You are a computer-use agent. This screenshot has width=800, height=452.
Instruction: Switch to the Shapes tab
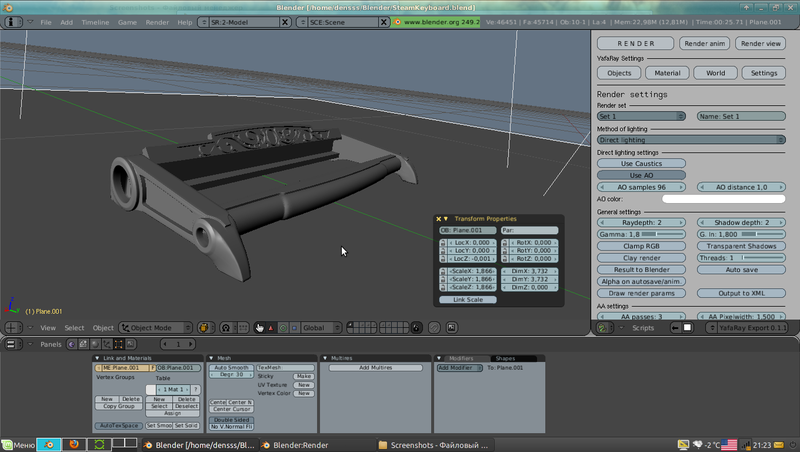coord(504,358)
